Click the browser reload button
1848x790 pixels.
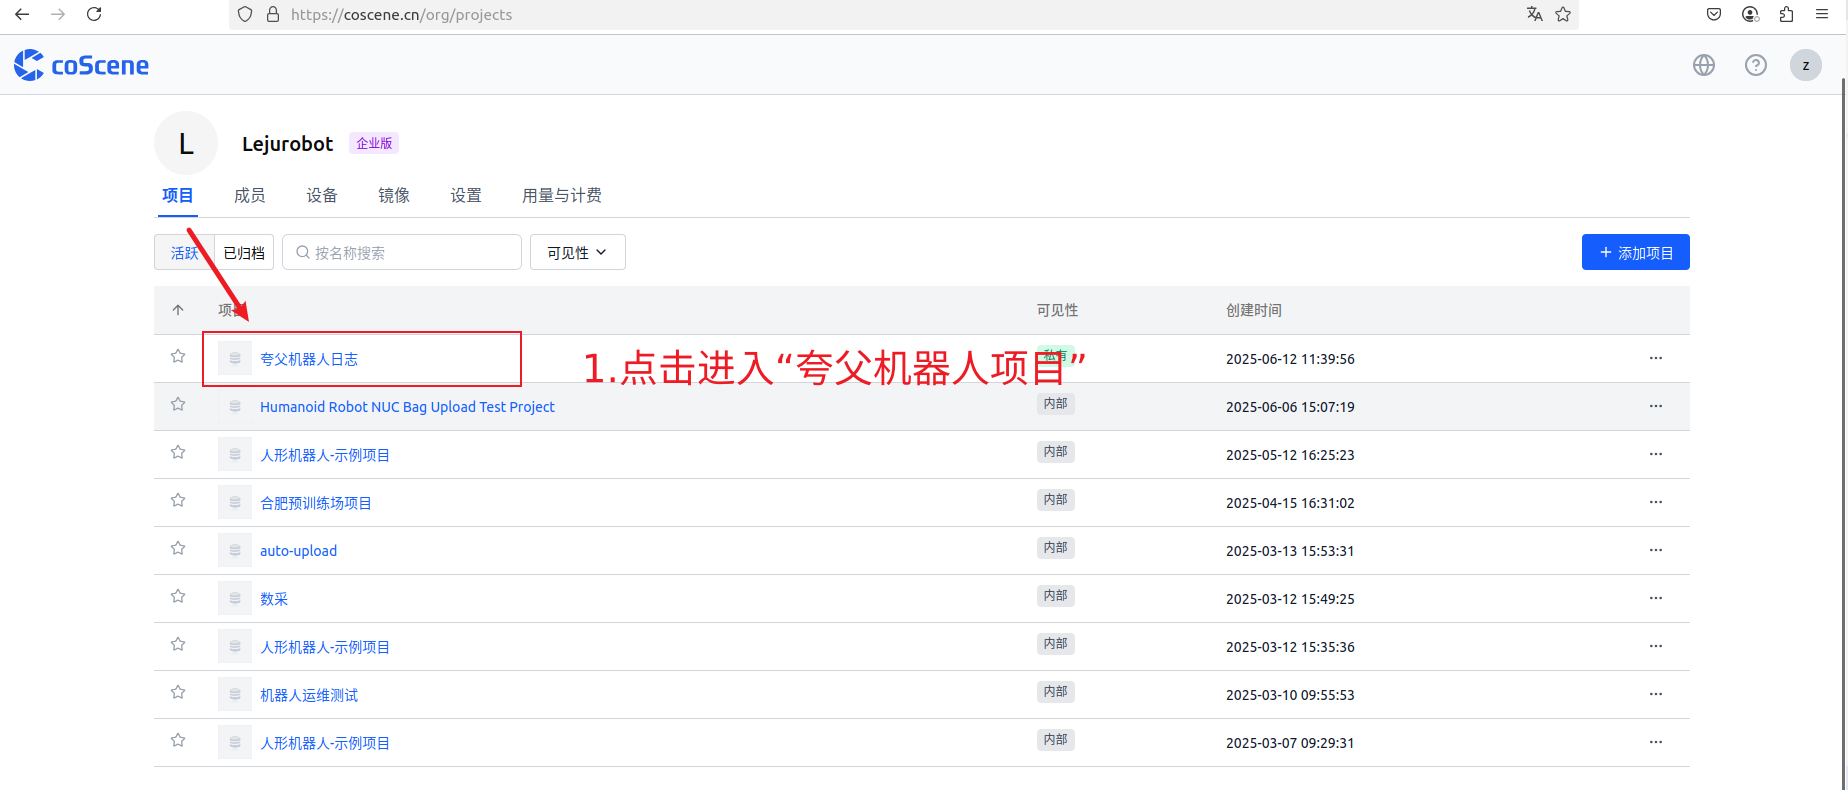[94, 14]
